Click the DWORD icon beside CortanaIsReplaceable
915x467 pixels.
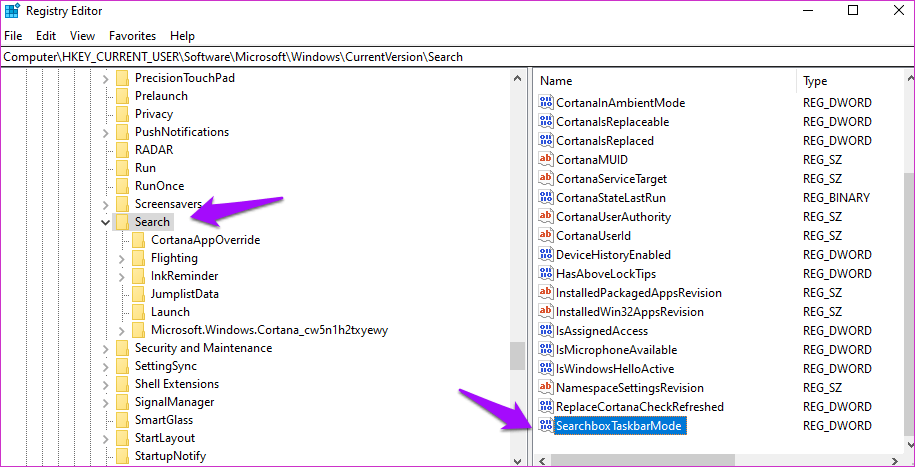point(546,122)
